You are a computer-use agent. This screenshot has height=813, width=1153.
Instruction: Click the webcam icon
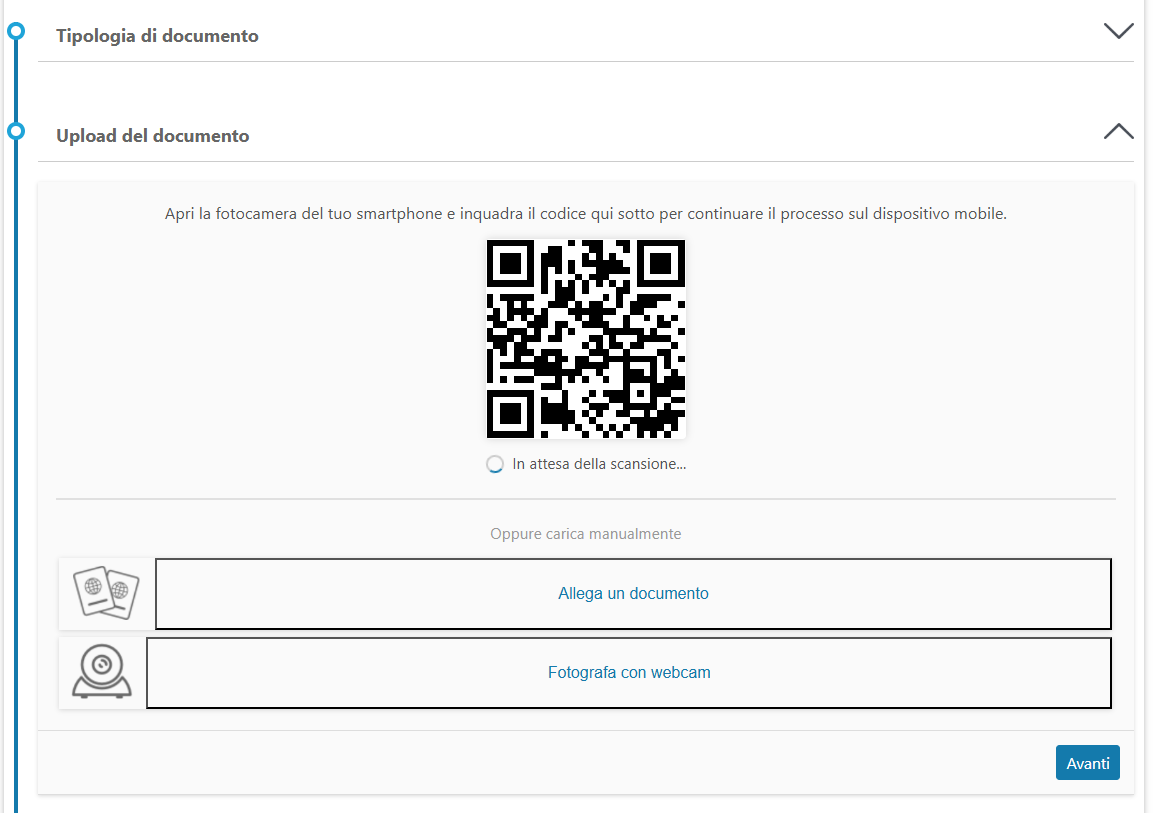pyautogui.click(x=101, y=671)
